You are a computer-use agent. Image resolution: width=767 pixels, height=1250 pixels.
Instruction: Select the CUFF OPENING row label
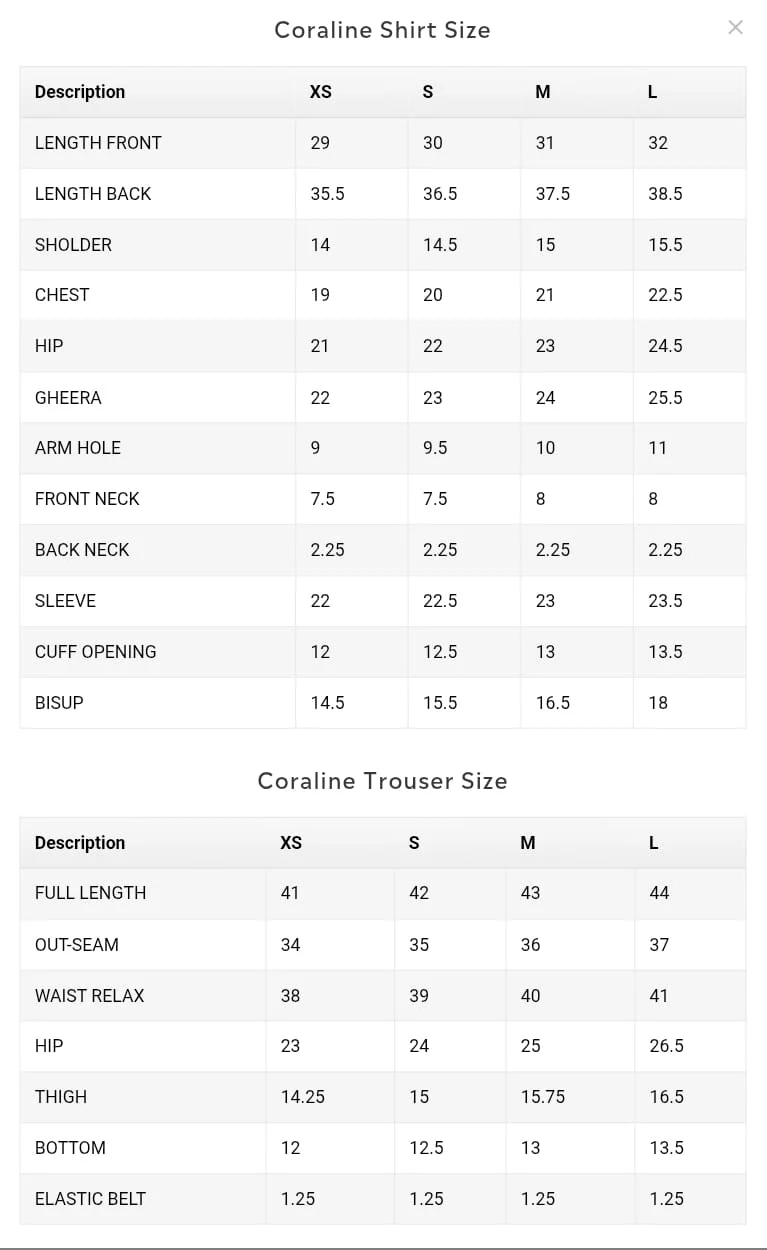click(95, 652)
